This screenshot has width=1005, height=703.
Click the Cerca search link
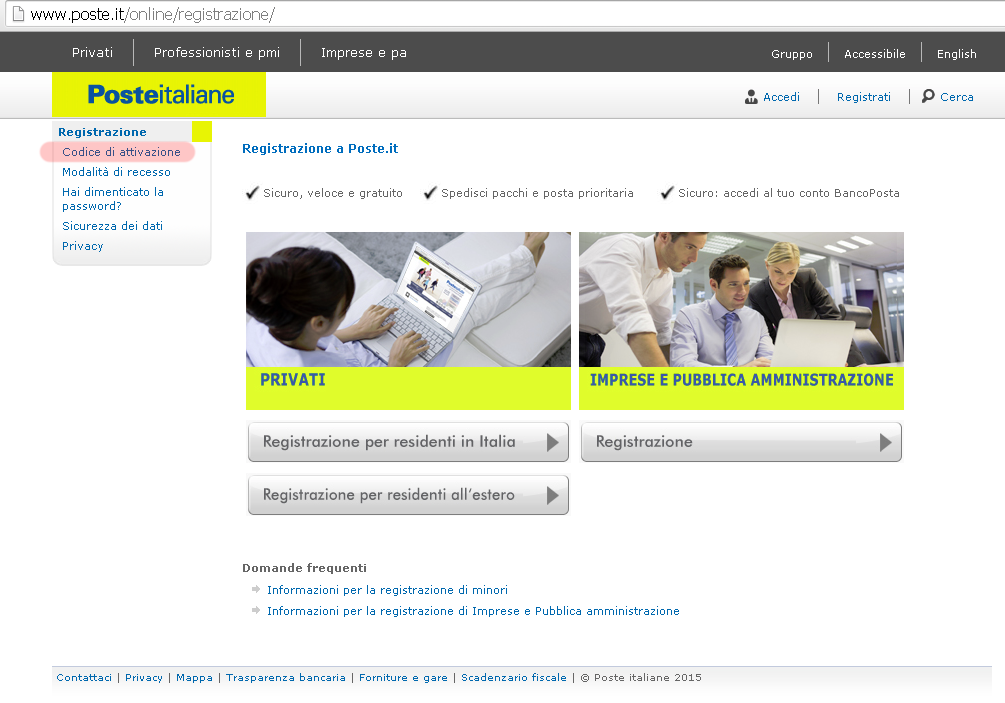957,97
